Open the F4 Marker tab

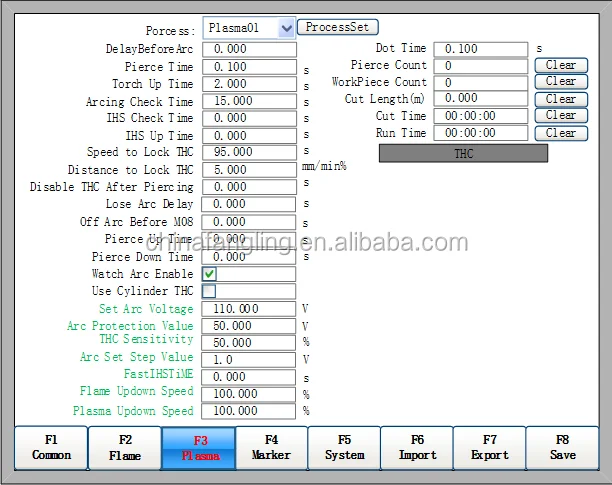(x=272, y=448)
